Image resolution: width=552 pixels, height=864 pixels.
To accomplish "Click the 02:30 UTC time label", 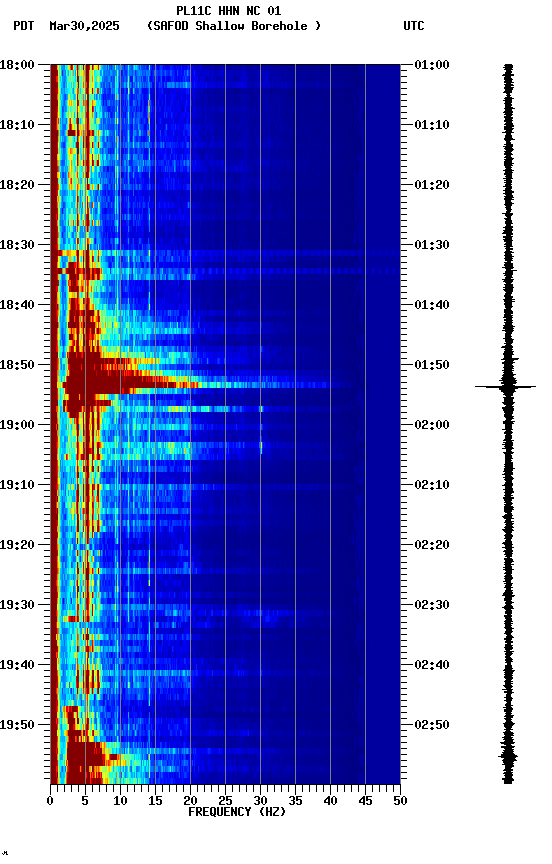I will [432, 606].
